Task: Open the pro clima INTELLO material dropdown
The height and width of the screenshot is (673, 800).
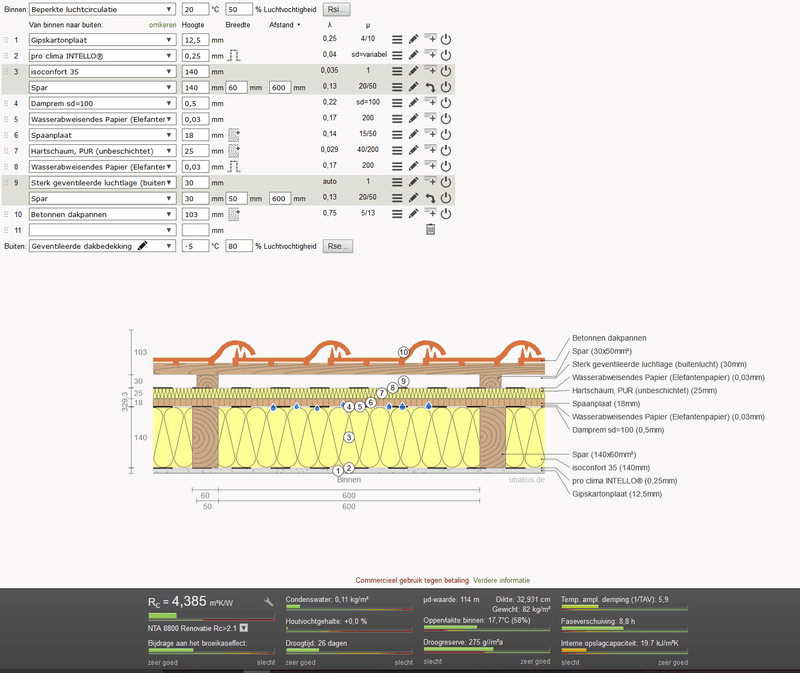Action: click(x=102, y=56)
